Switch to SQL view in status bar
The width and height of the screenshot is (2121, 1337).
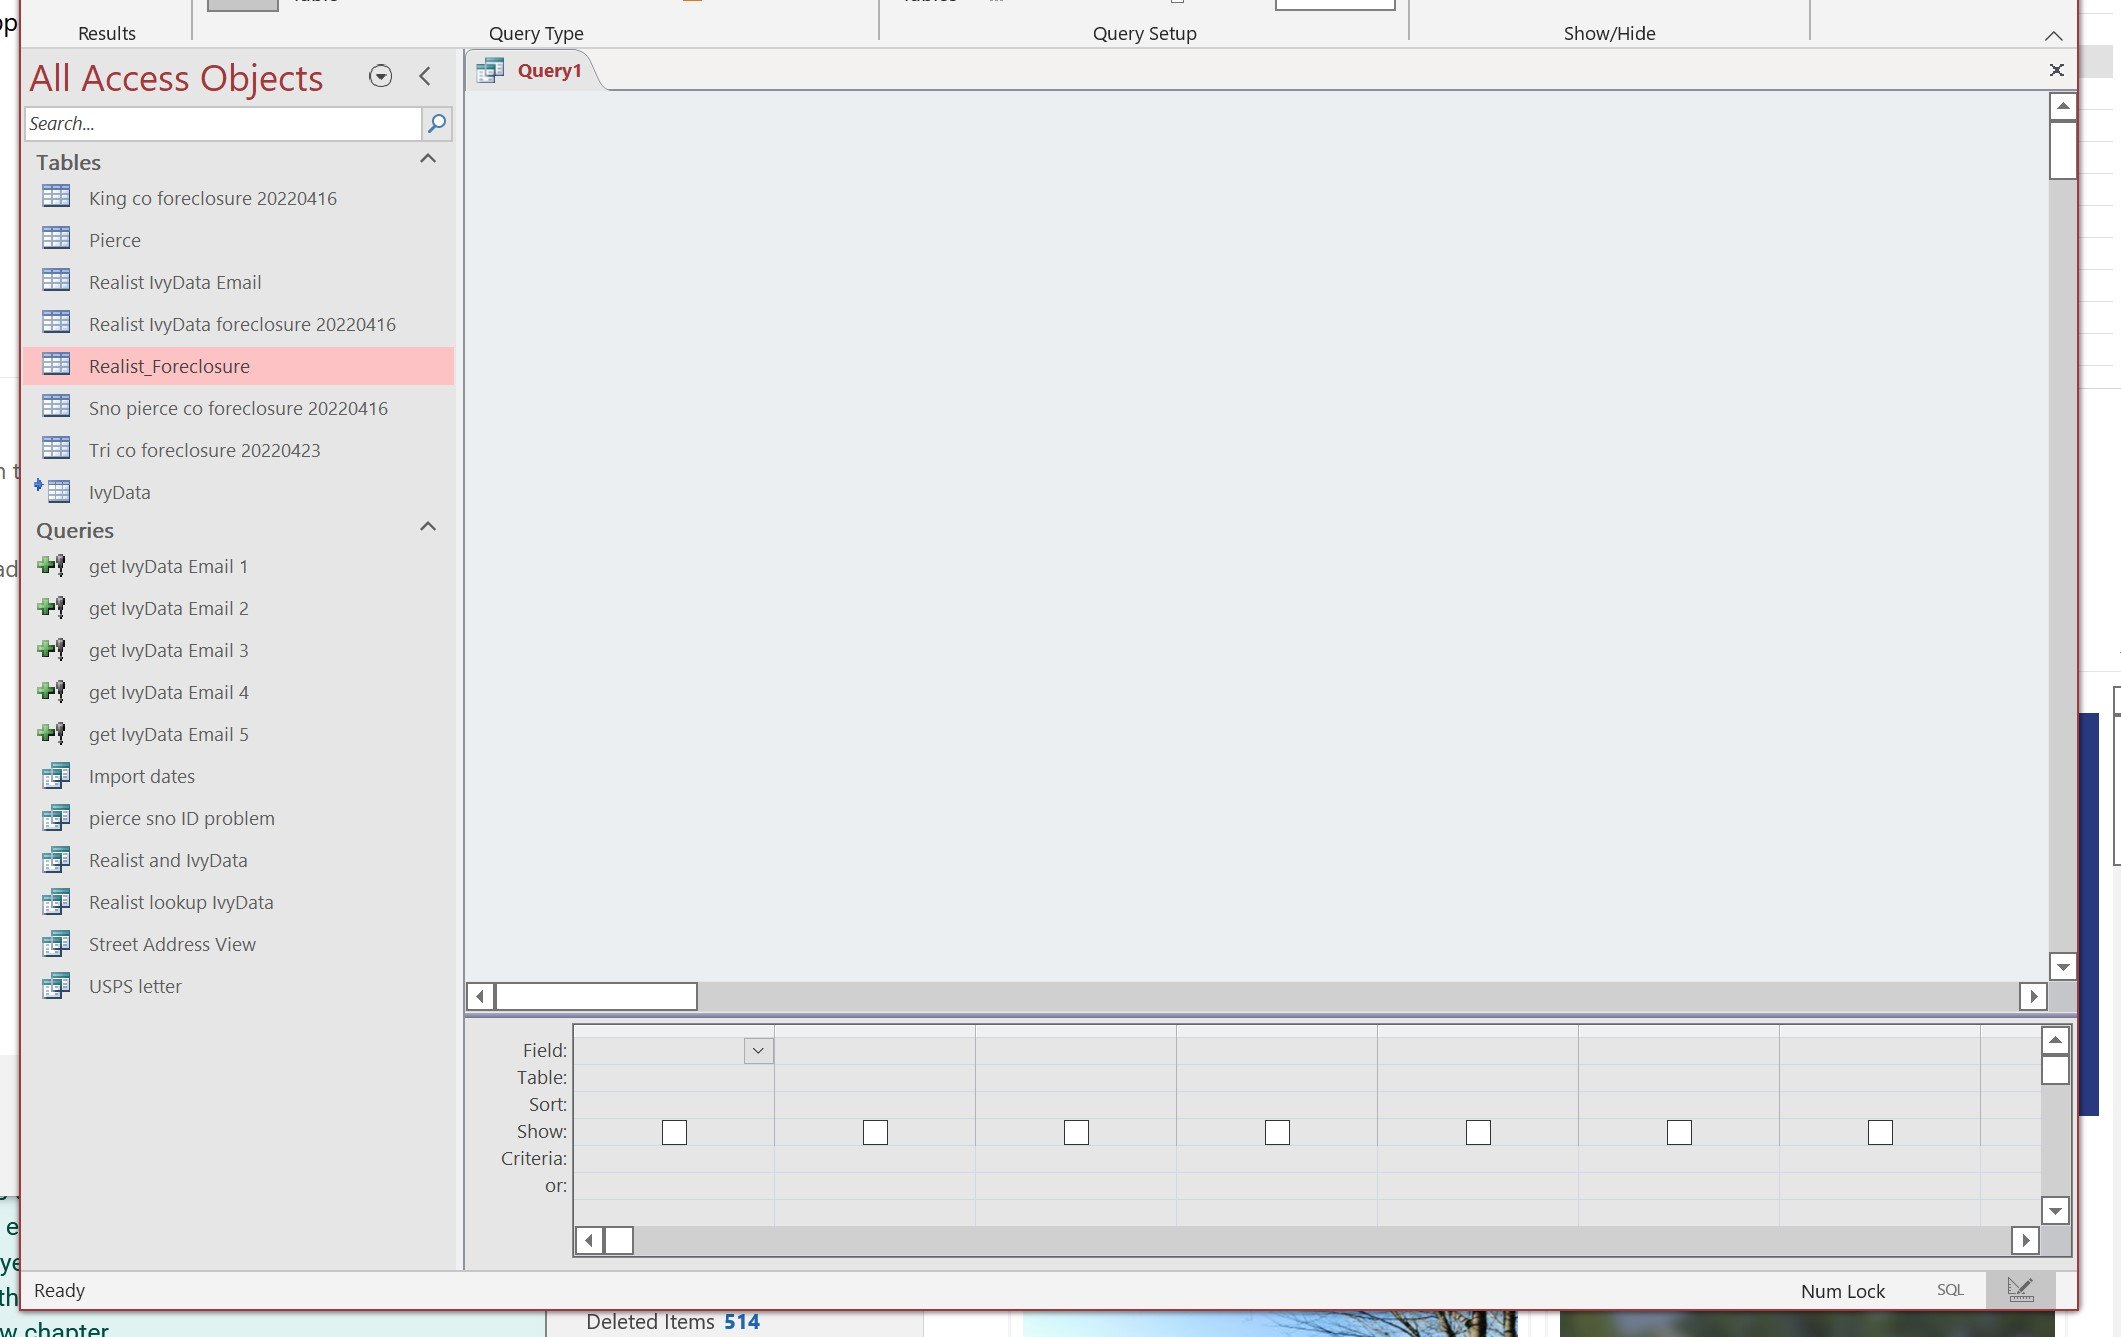coord(1949,1290)
